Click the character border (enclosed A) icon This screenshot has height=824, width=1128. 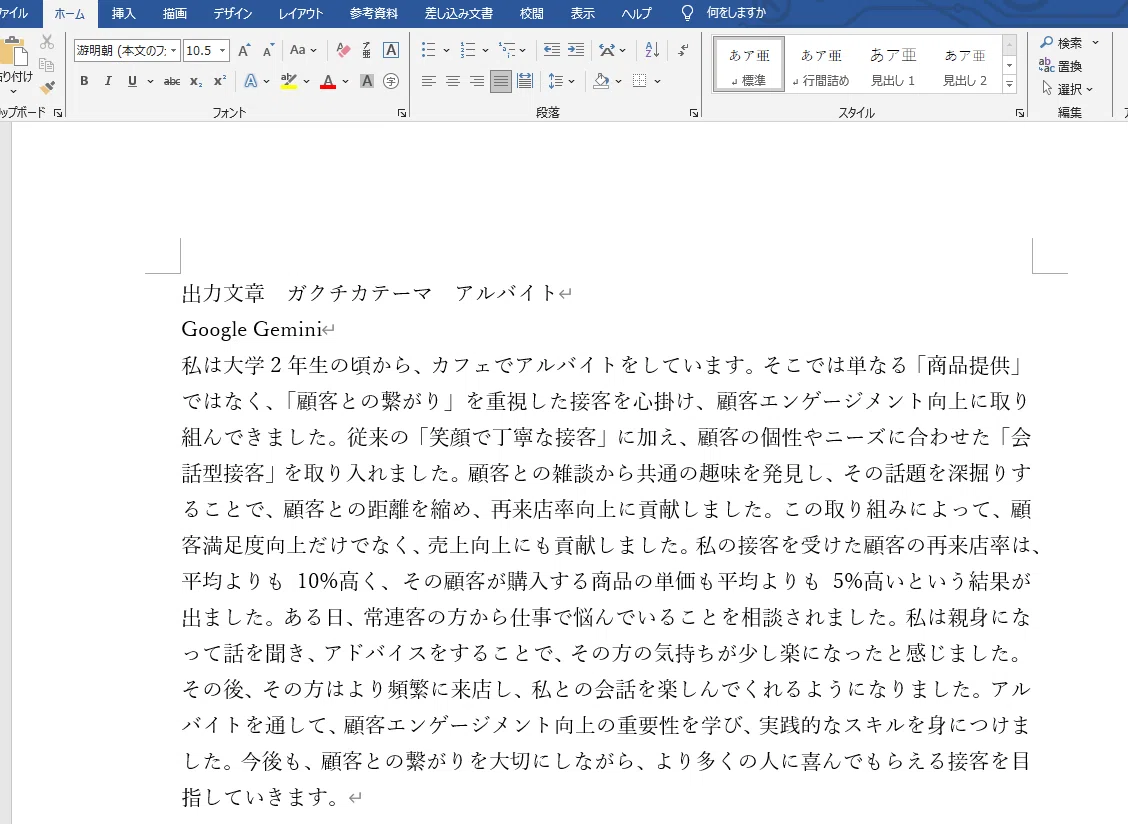[x=391, y=50]
